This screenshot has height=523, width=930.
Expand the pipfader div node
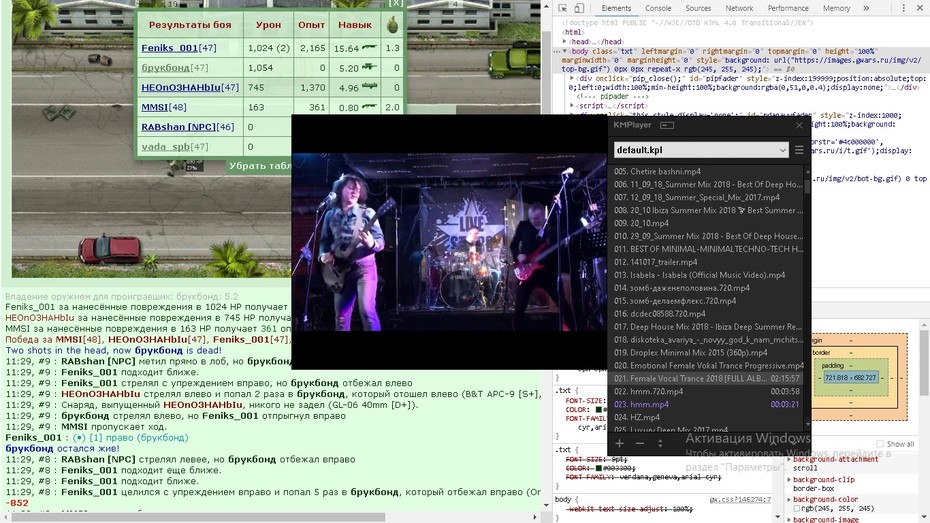[x=572, y=78]
